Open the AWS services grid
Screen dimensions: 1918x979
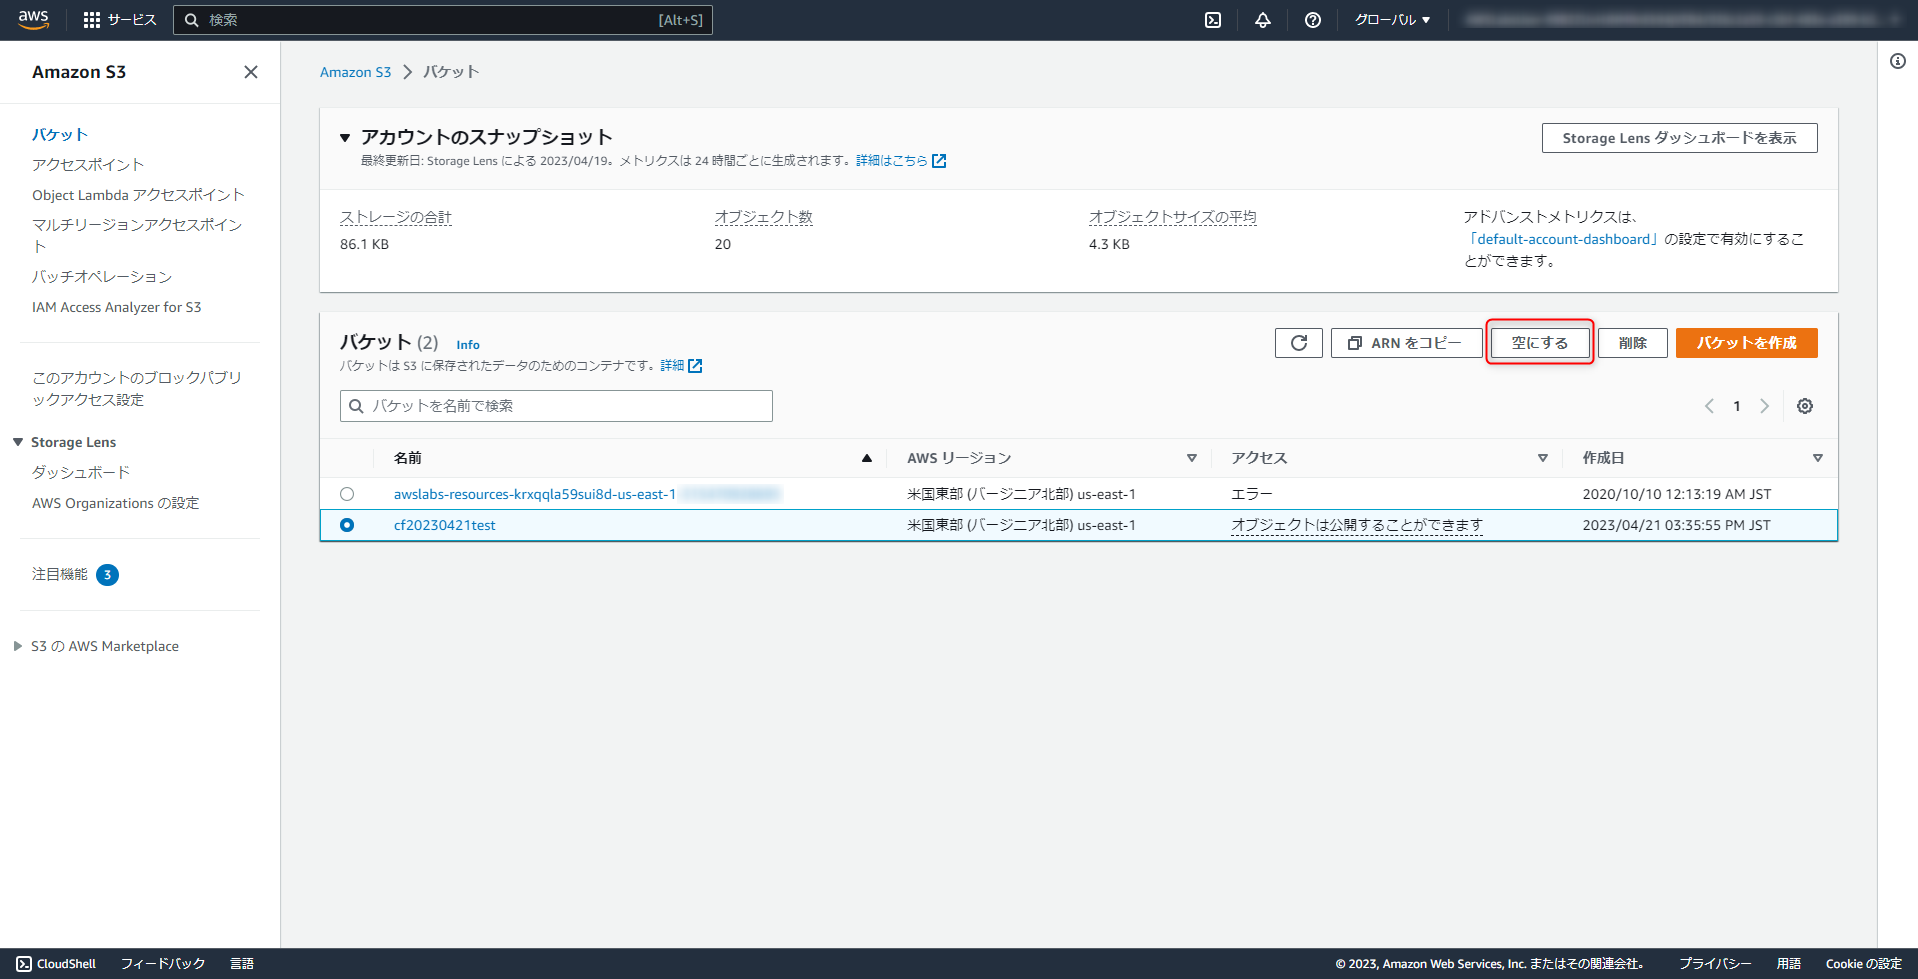(91, 19)
